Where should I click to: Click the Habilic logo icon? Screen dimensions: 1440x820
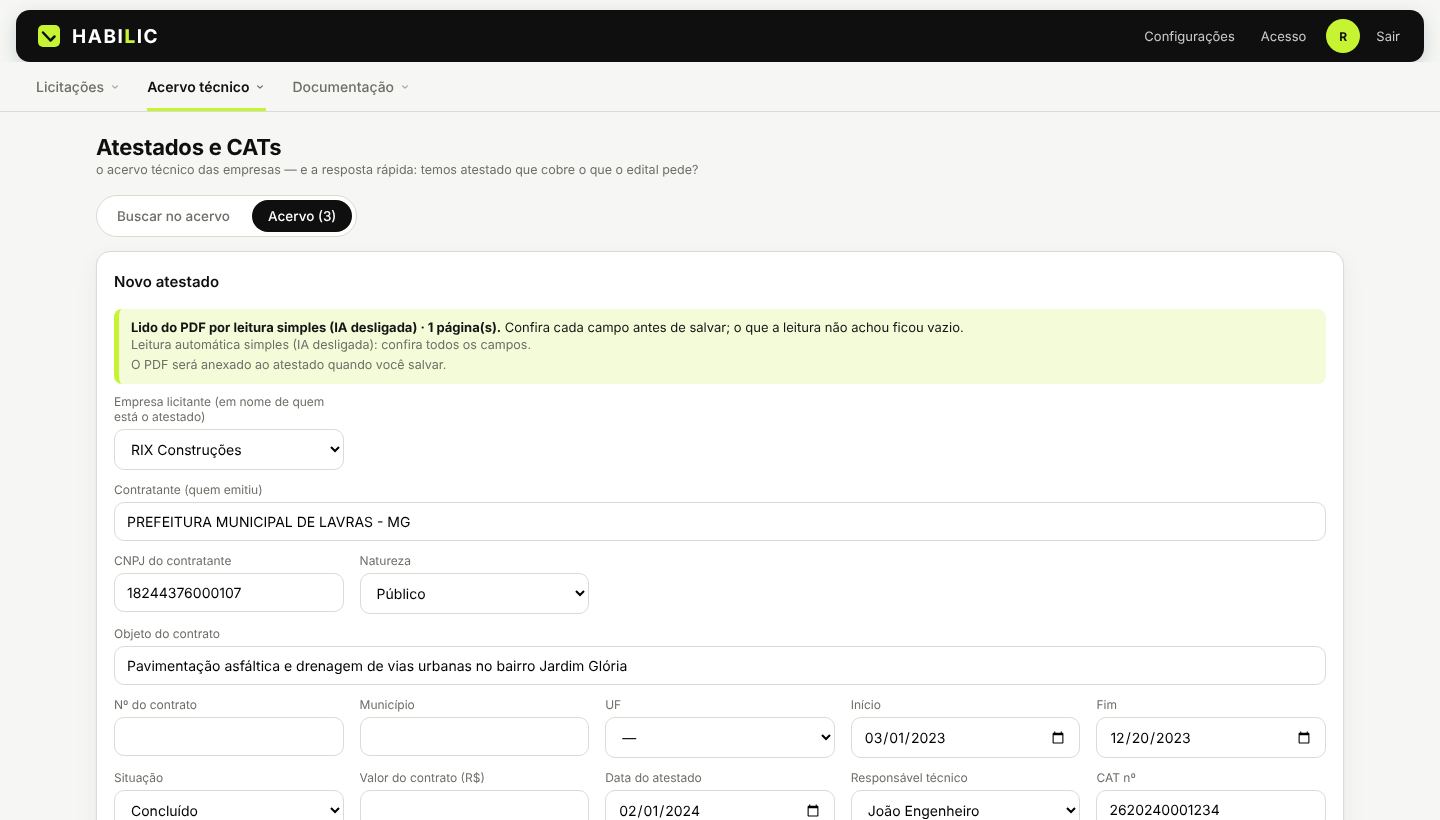tap(49, 36)
